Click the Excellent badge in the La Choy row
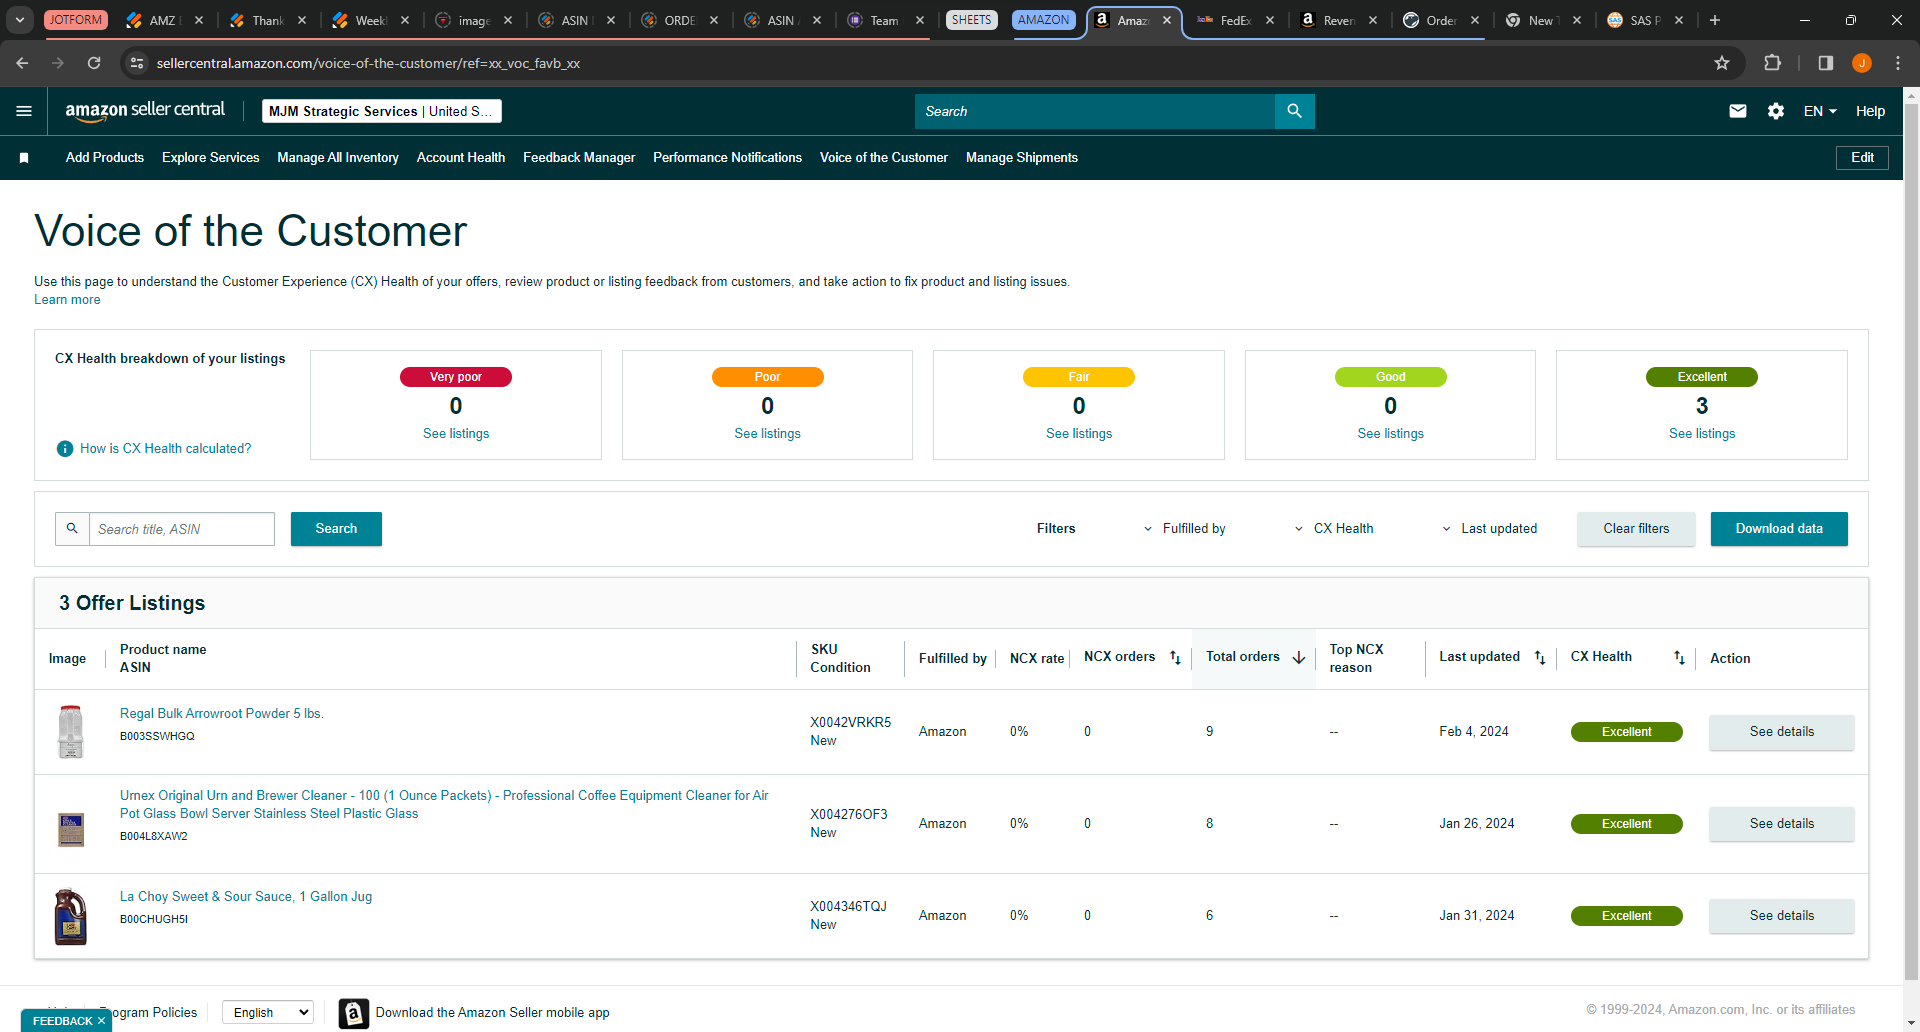The image size is (1920, 1032). (x=1626, y=916)
